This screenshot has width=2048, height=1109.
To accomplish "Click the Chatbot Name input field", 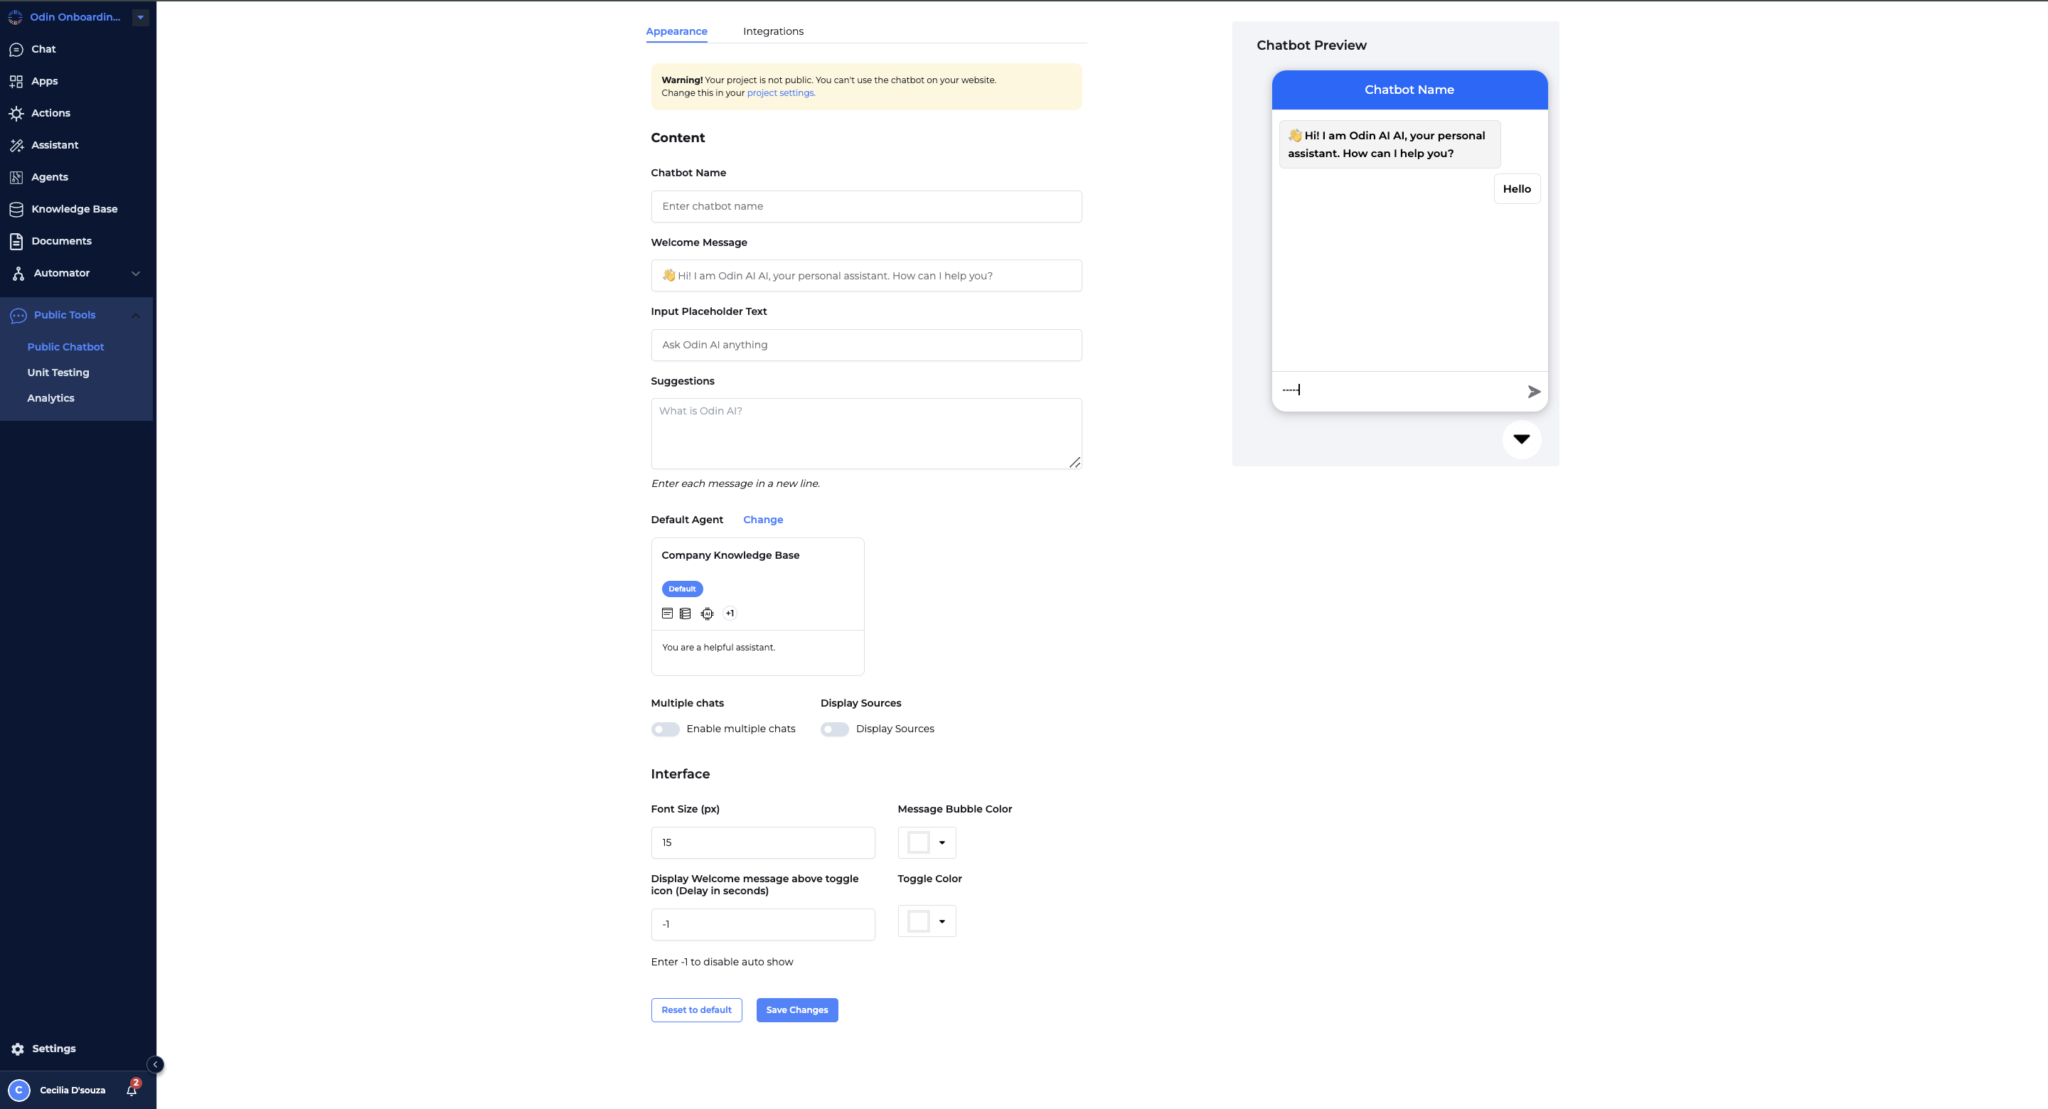I will (866, 206).
